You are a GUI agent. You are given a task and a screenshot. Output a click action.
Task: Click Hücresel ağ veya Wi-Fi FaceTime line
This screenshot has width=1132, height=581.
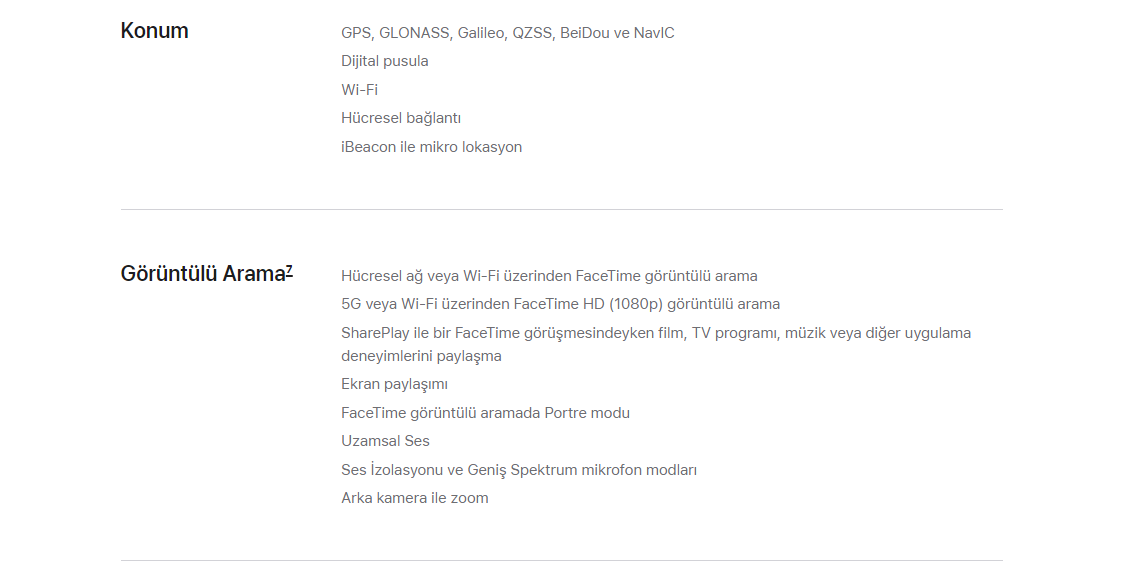tap(549, 276)
